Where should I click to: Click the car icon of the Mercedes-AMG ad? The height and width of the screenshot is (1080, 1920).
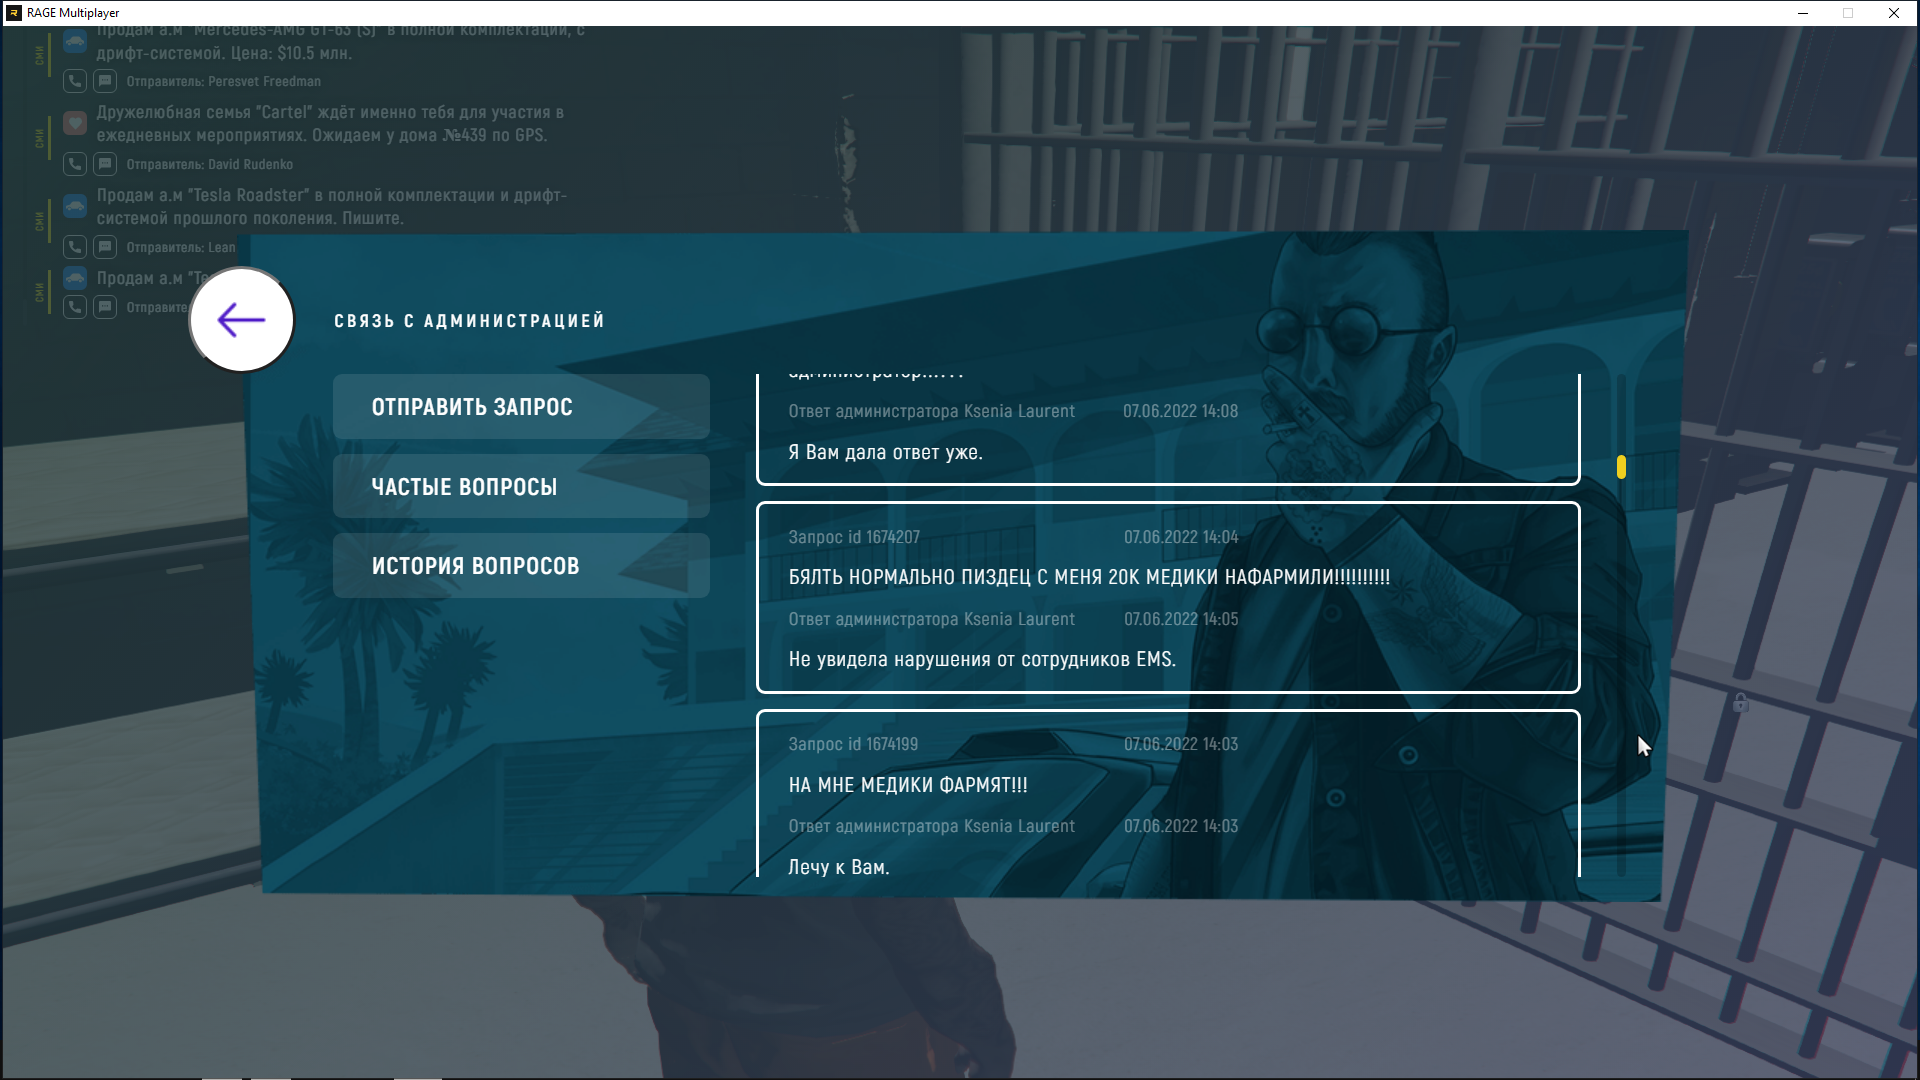pyautogui.click(x=75, y=42)
